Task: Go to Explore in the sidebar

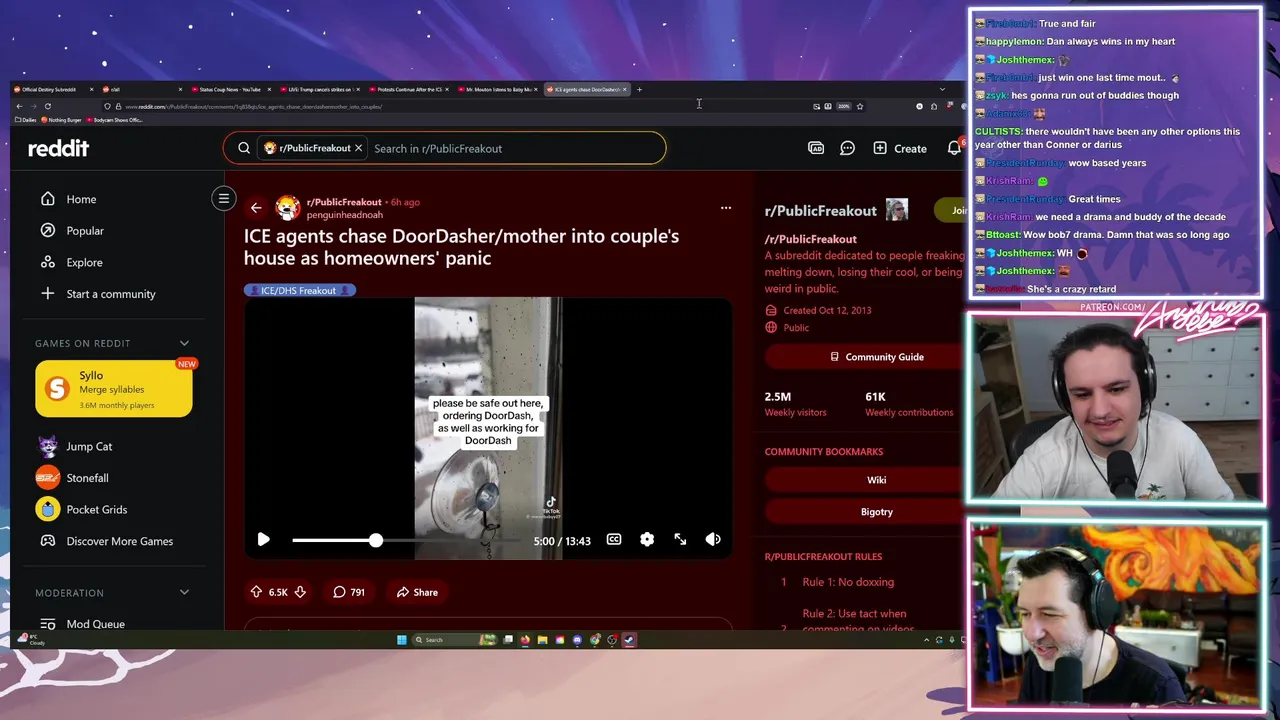Action: 84,262
